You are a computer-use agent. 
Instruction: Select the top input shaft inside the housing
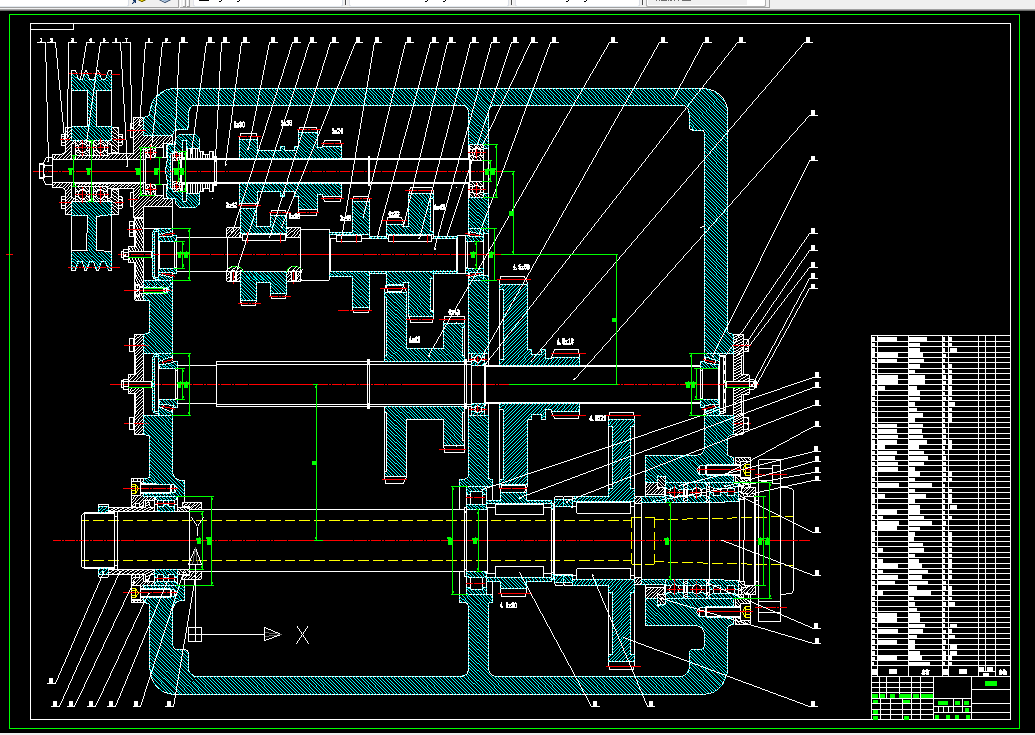pyautogui.click(x=343, y=172)
